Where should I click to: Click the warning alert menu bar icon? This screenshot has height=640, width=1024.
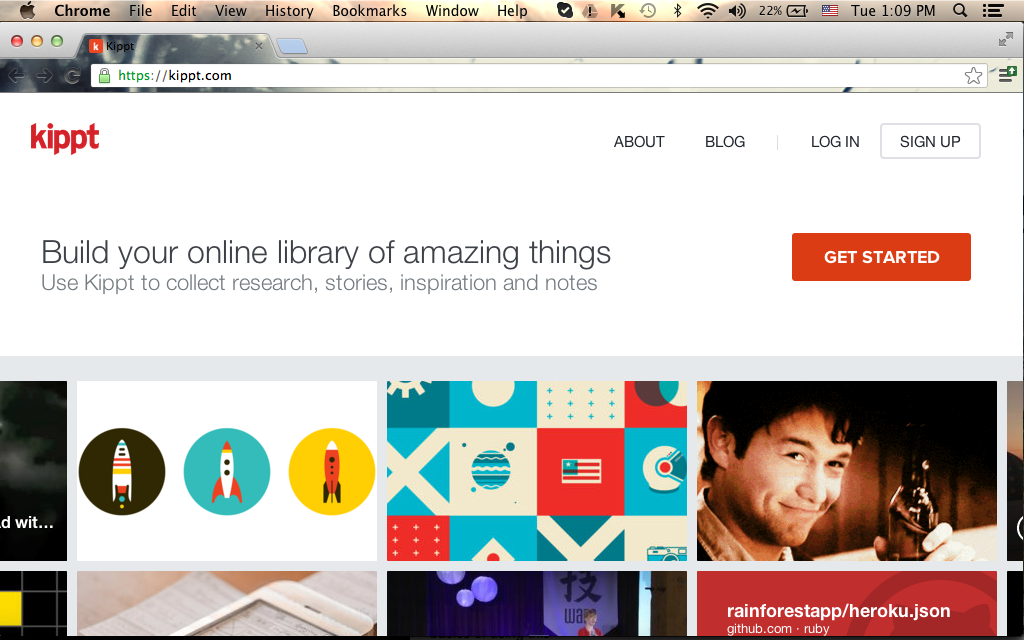coord(590,10)
